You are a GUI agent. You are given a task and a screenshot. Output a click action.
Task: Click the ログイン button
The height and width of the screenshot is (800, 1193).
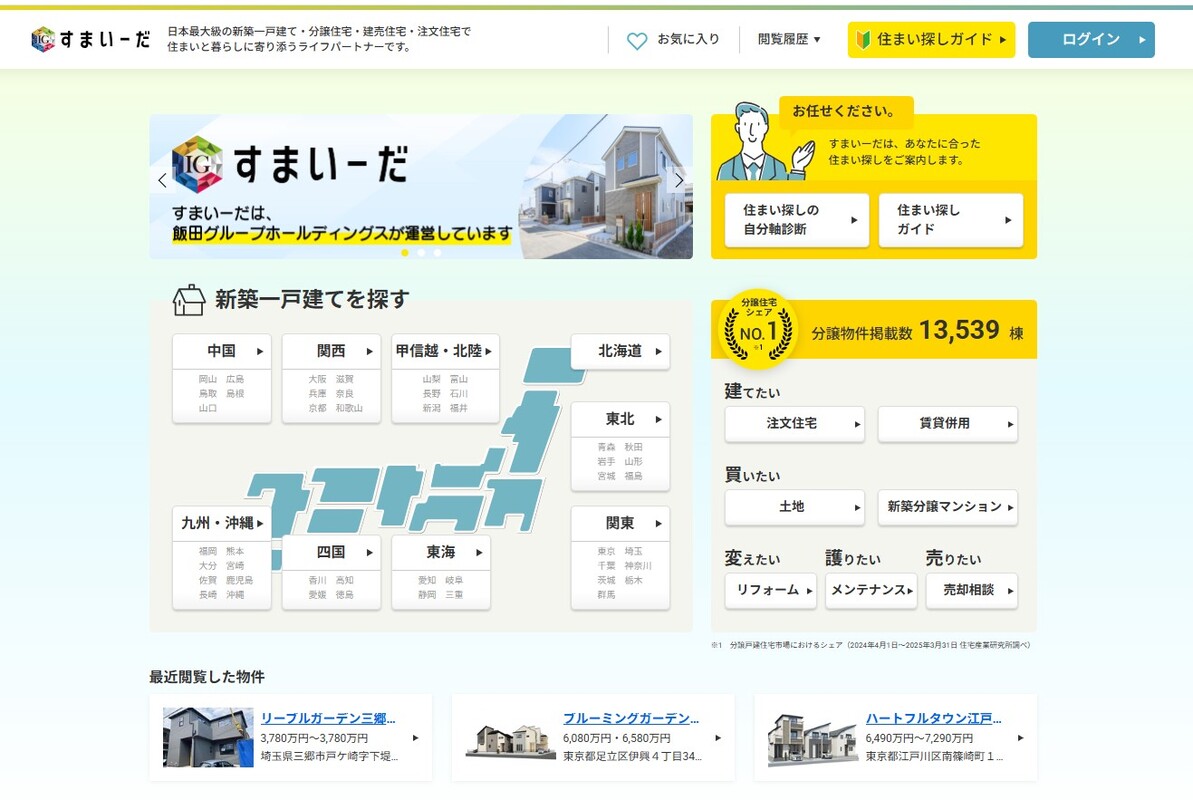pos(1091,40)
